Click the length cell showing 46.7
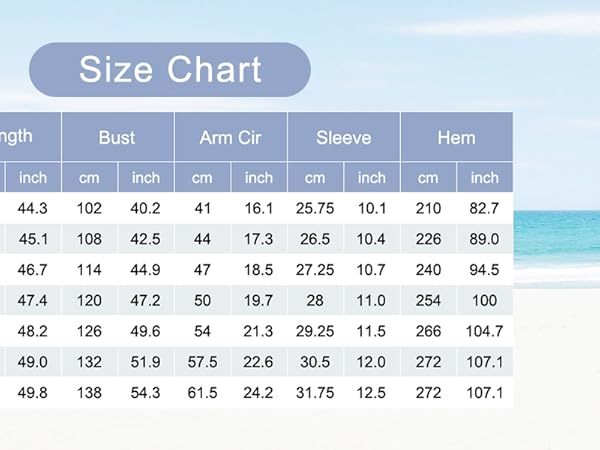Viewport: 600px width, 450px height. point(33,270)
